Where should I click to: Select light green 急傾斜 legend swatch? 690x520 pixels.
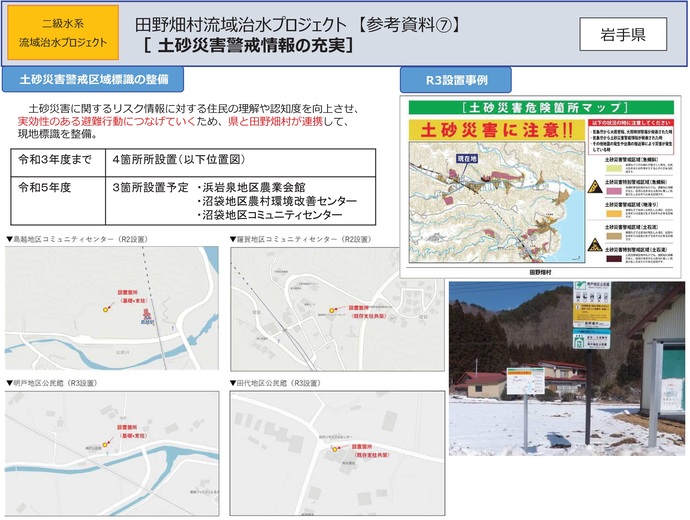coord(614,168)
